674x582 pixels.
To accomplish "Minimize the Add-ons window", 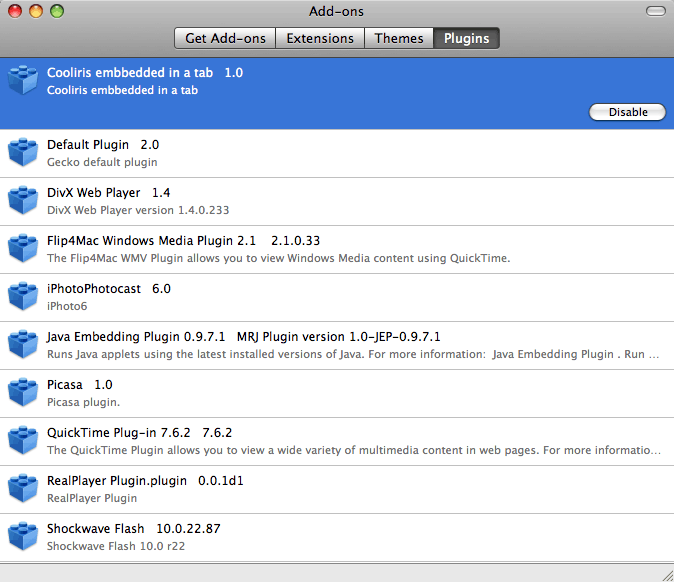I will pos(36,11).
